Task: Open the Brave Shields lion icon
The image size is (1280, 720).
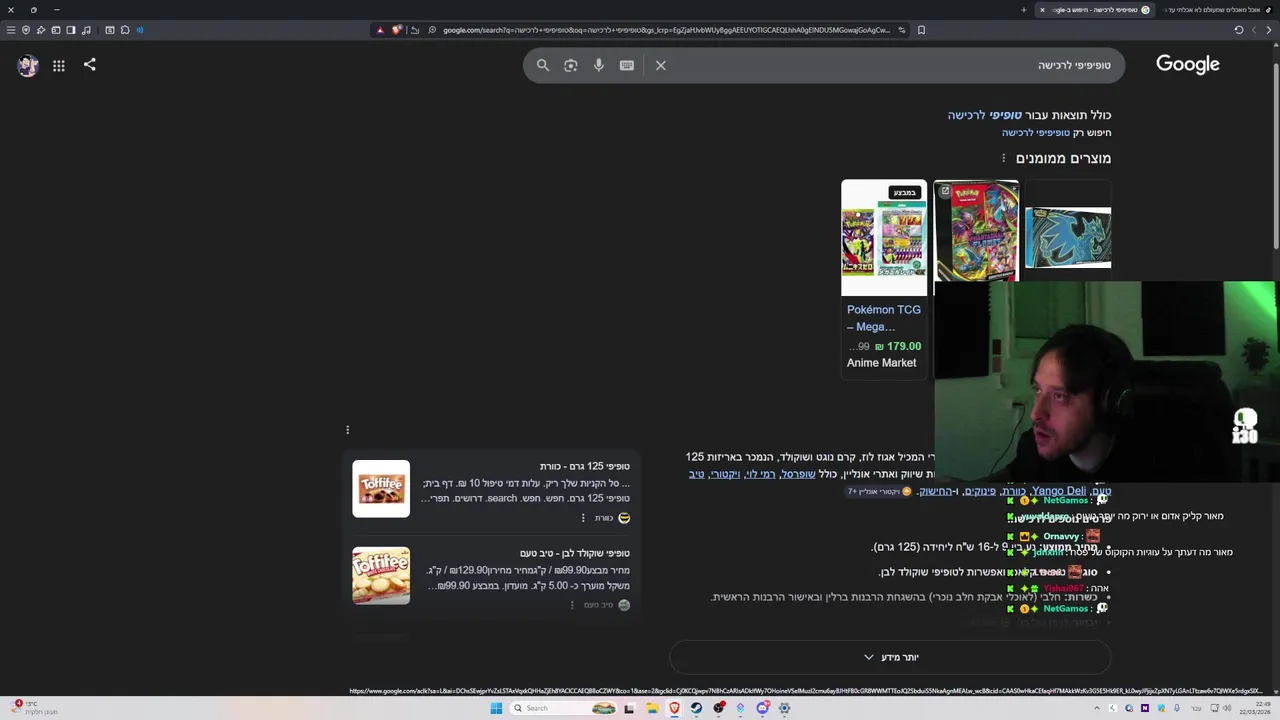Action: tap(397, 30)
